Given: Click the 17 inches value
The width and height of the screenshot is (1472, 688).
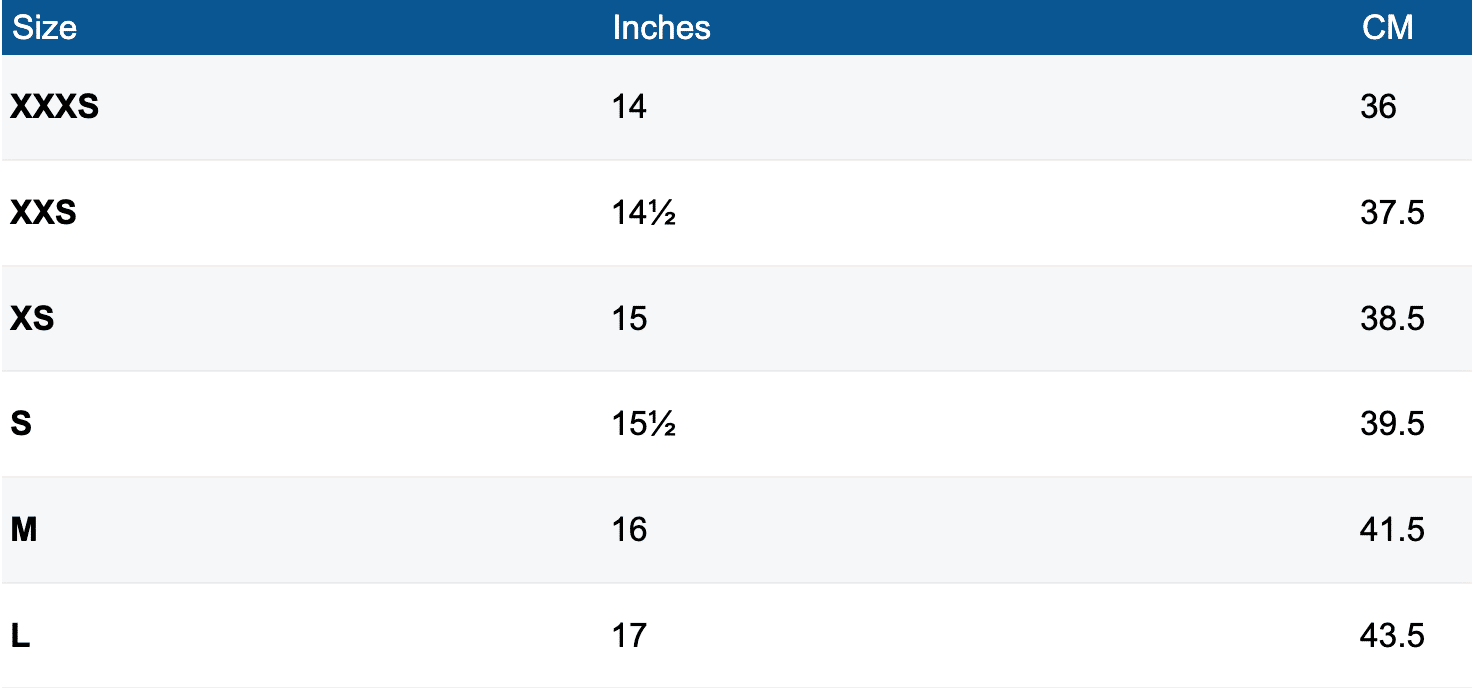Looking at the screenshot, I should click(x=629, y=636).
